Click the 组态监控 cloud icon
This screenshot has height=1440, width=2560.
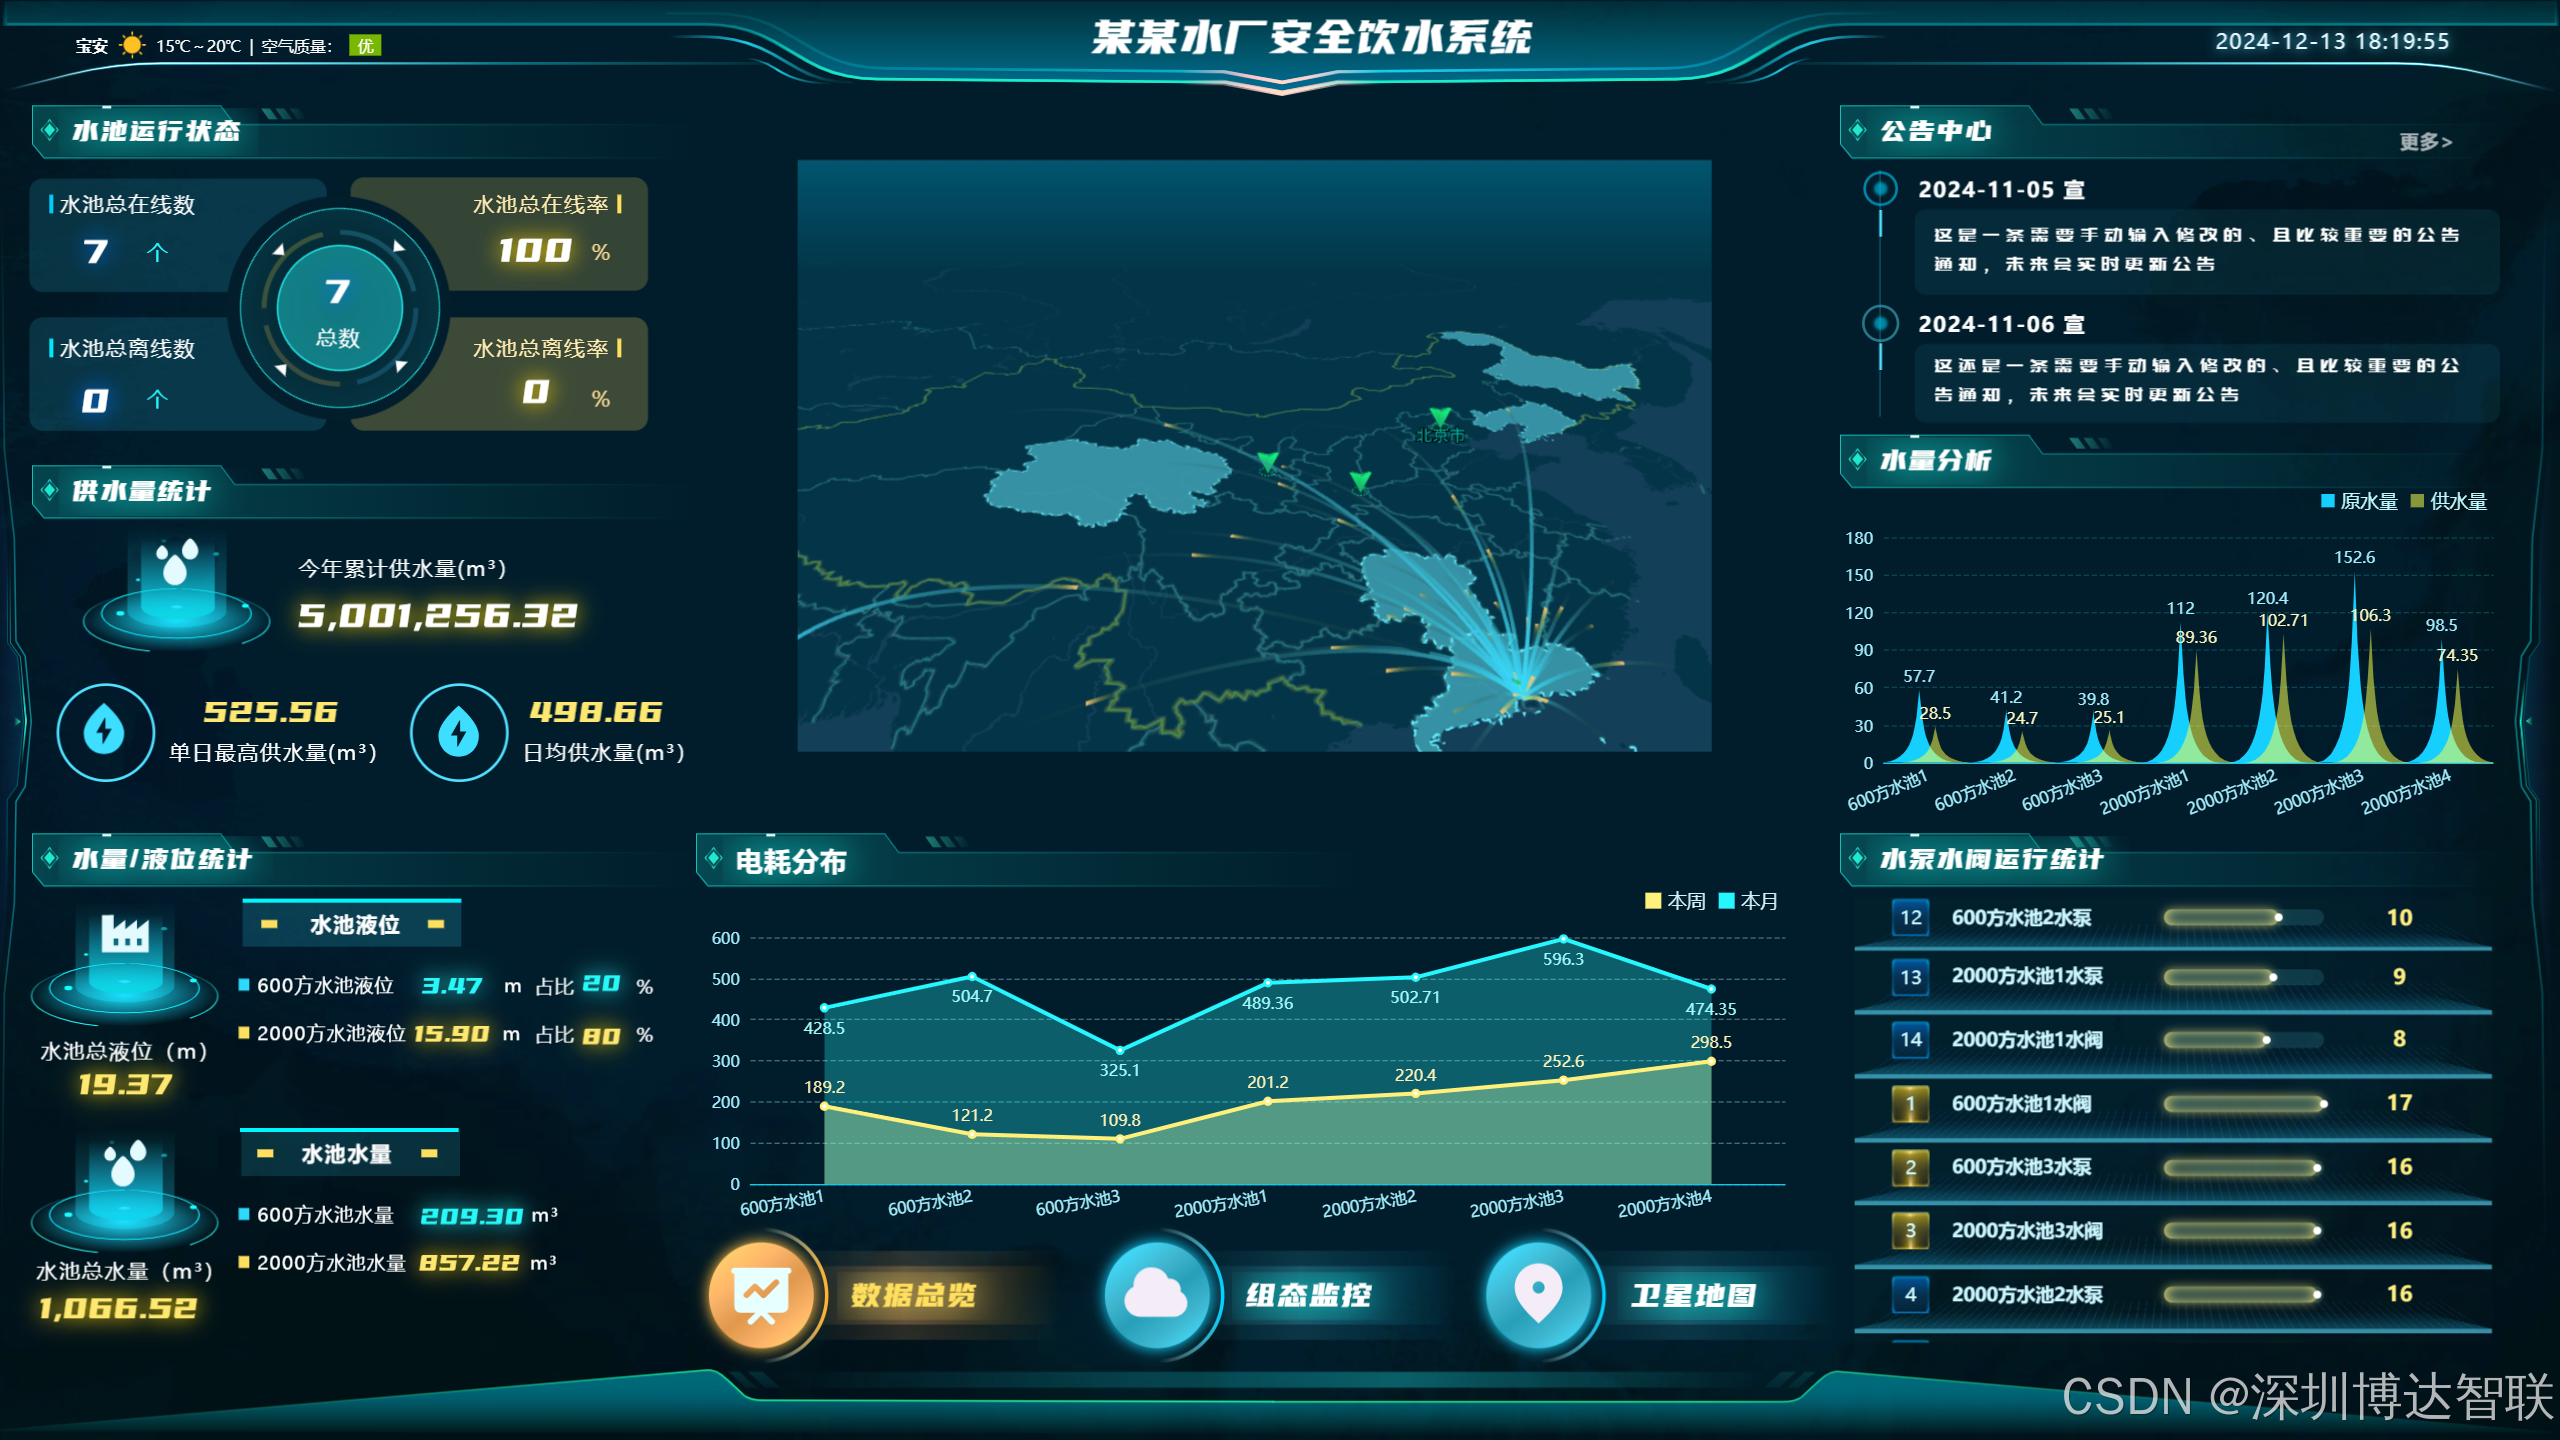click(1156, 1294)
